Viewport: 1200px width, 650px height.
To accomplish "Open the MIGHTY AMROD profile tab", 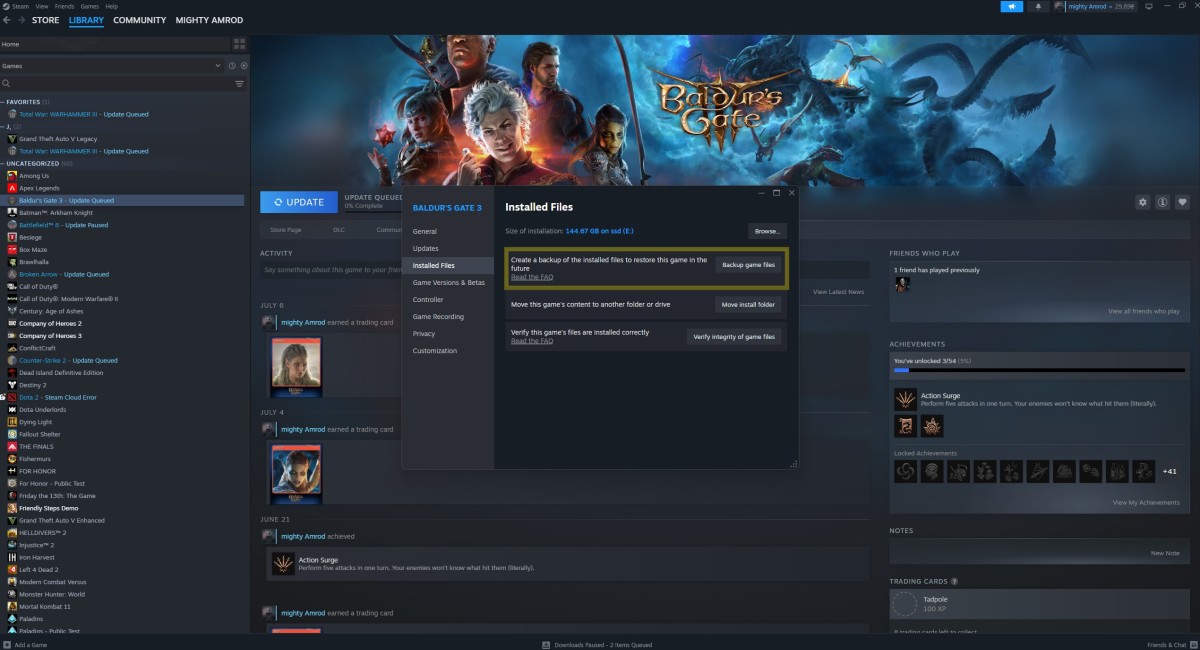I will (208, 20).
